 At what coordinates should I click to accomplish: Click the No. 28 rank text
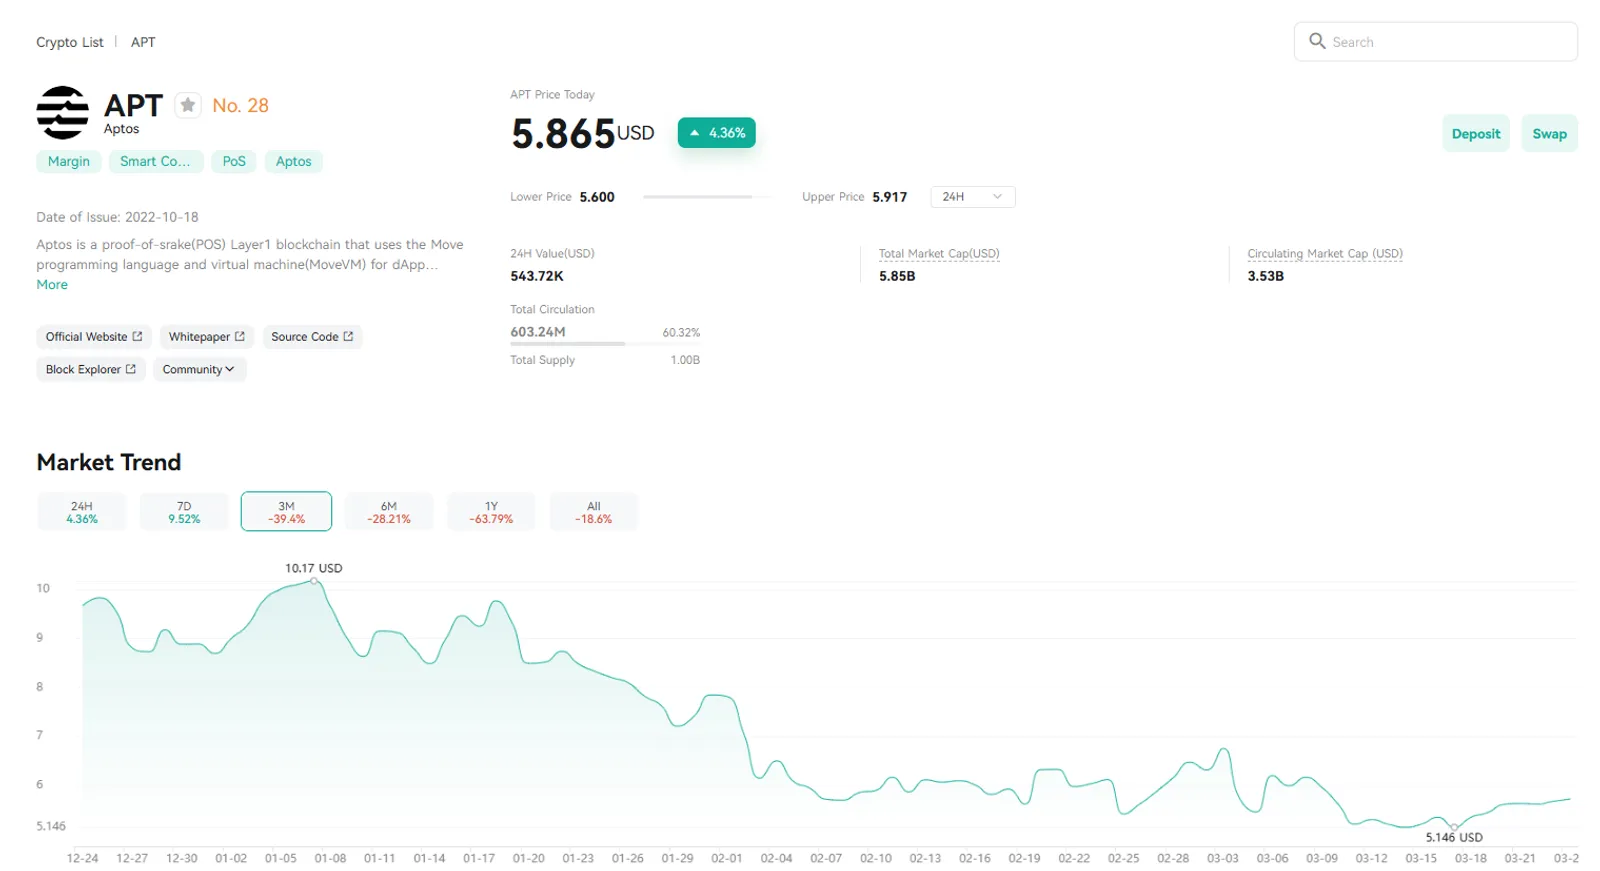240,105
